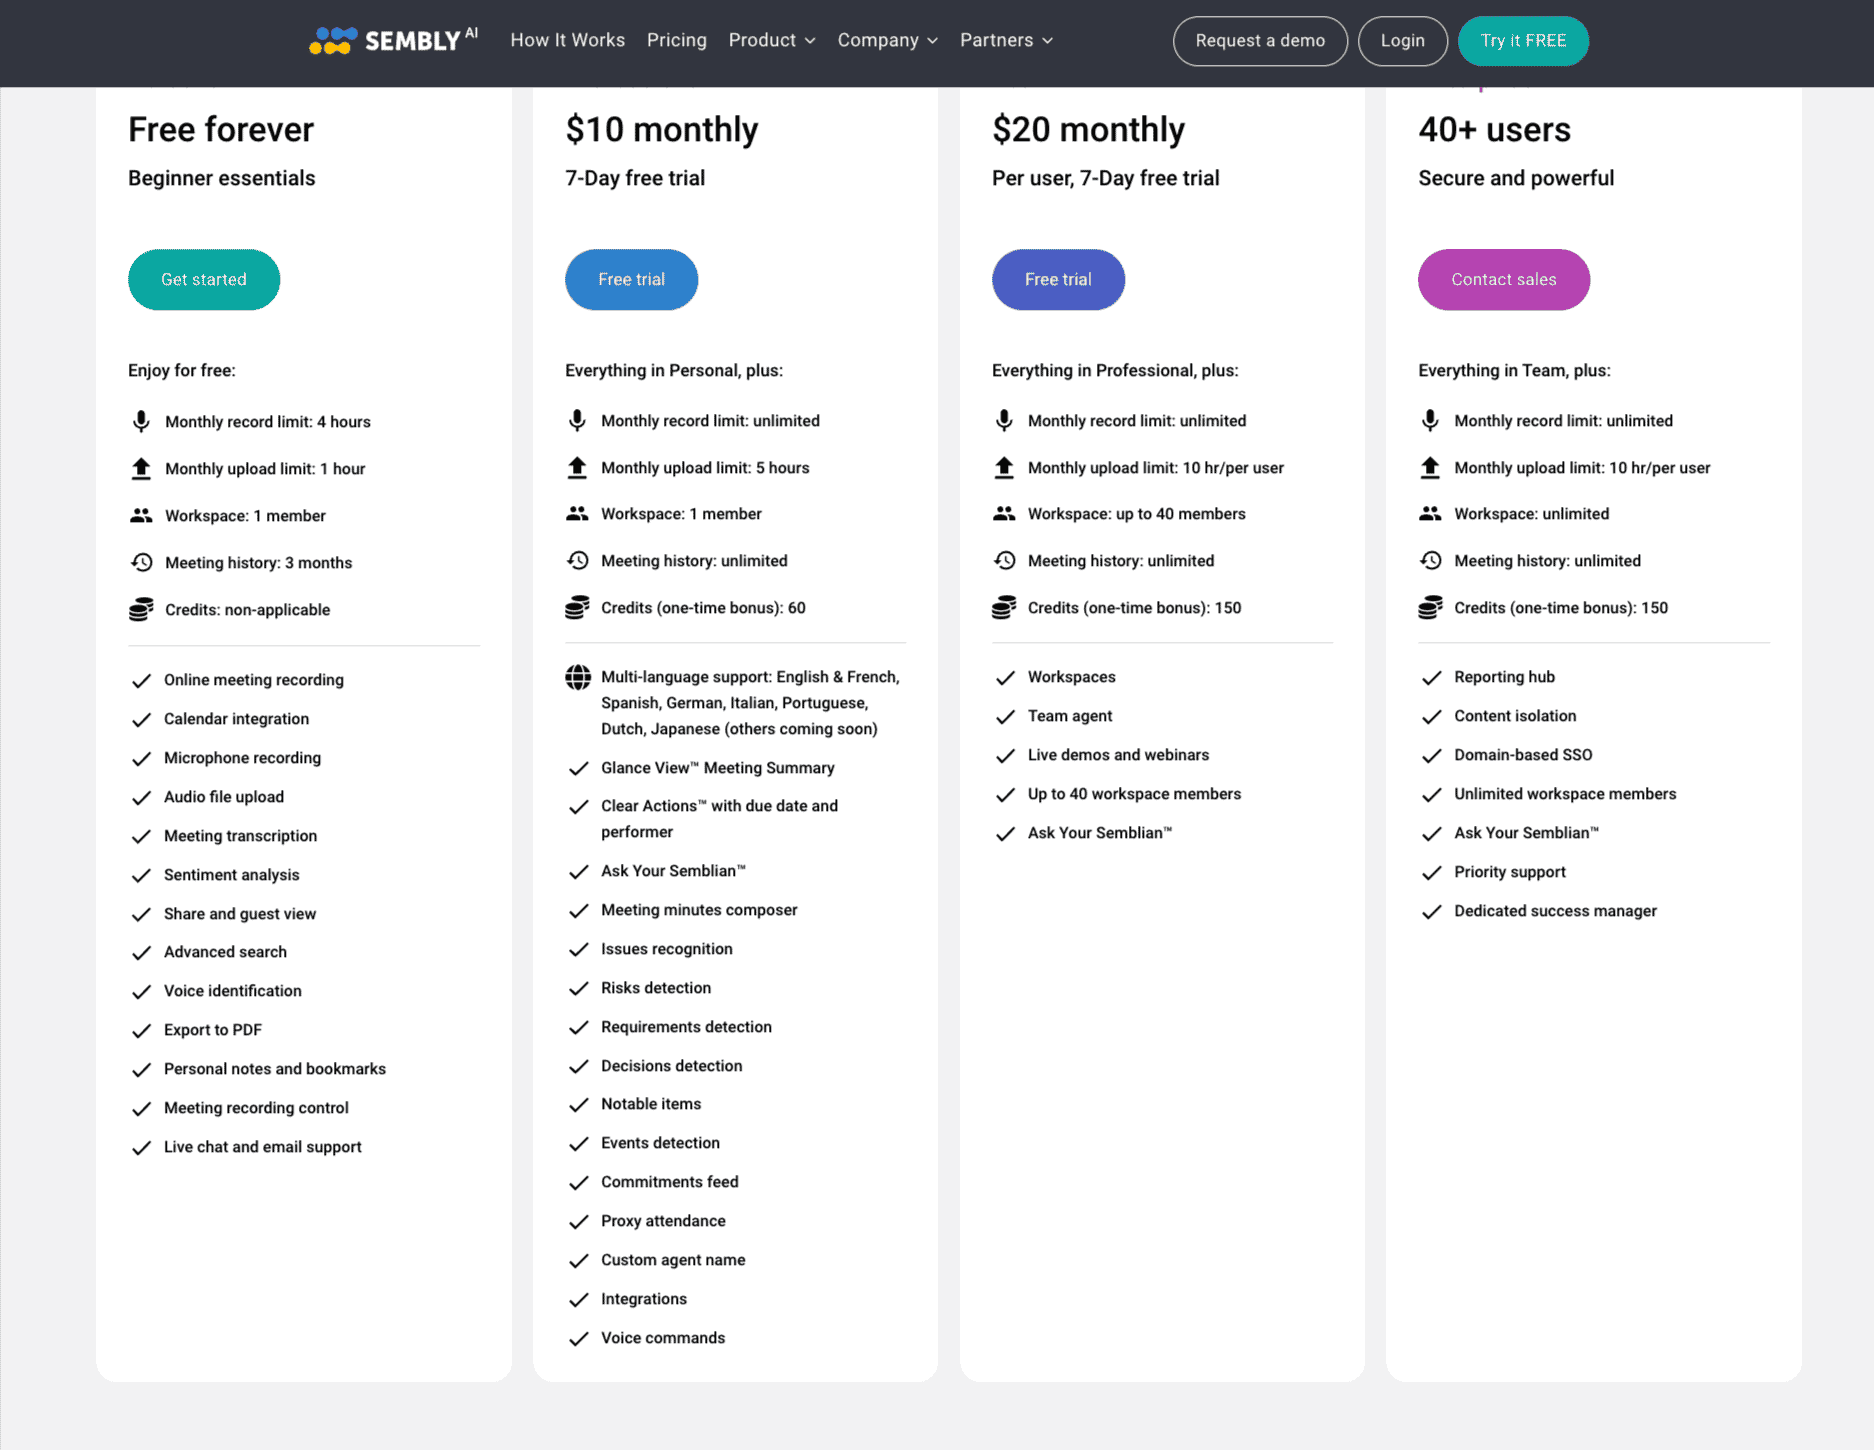Start the $20 plan Free trial
Screen dimensions: 1874x1450
(1058, 280)
